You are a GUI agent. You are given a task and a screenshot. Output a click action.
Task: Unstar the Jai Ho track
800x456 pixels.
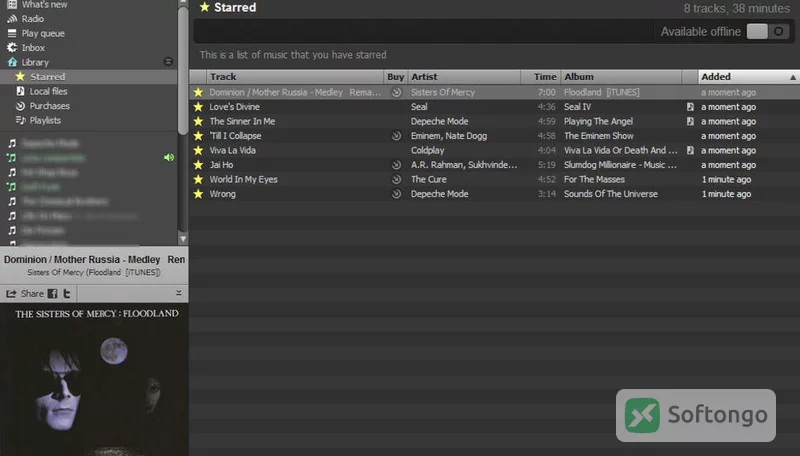198,165
